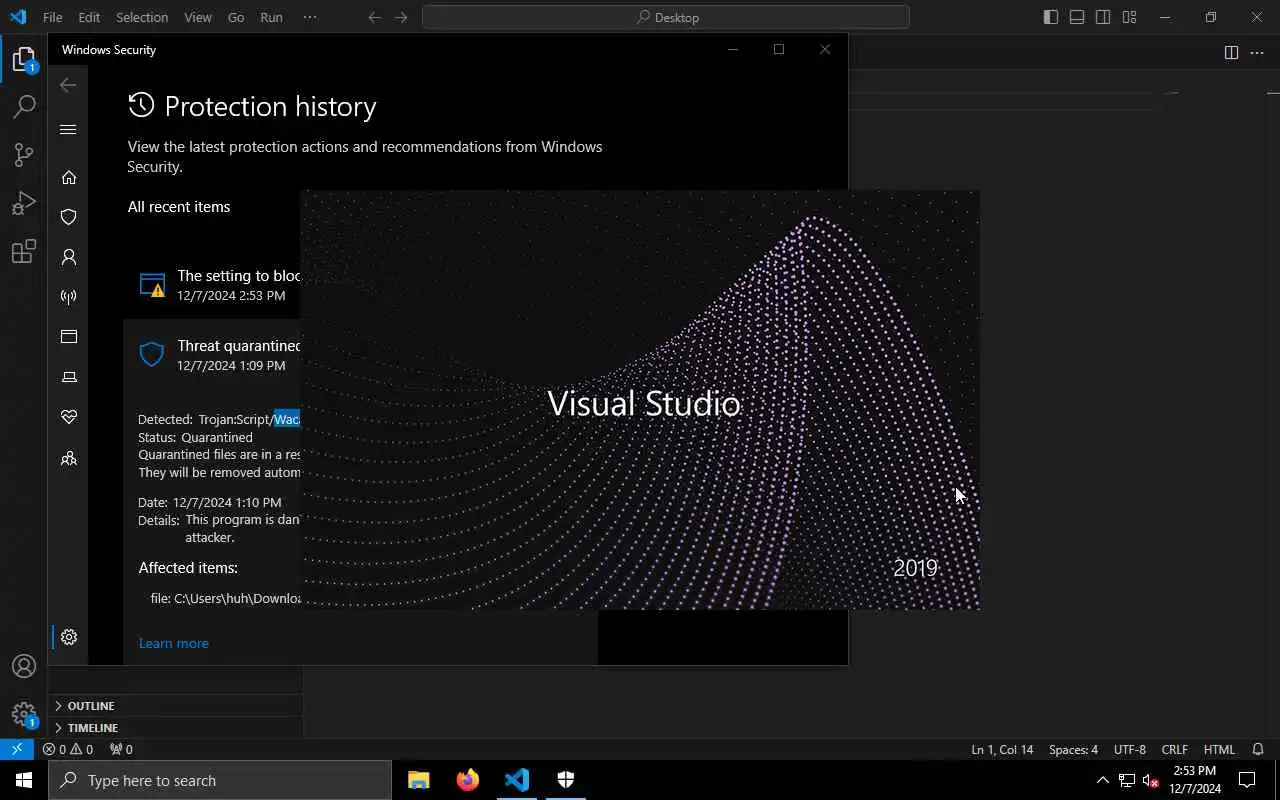Open the Selection menu
The image size is (1280, 800).
coord(142,17)
